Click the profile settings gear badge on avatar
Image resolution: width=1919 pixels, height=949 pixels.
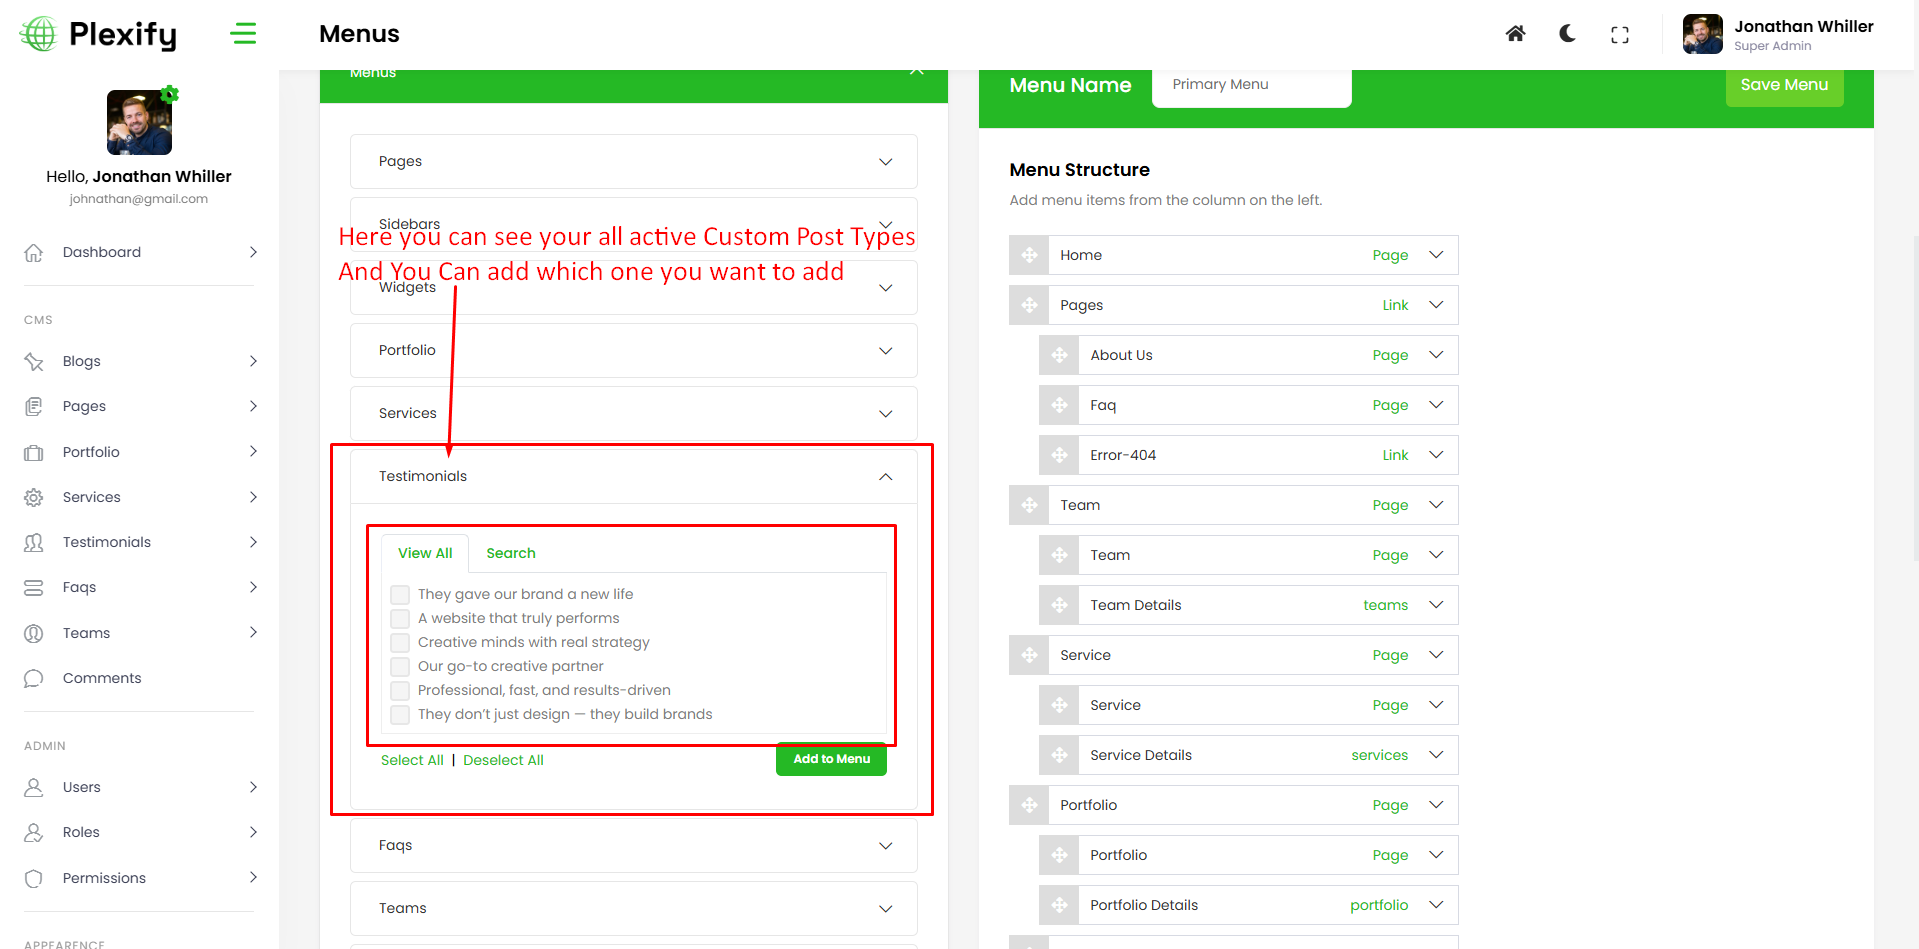coord(170,94)
